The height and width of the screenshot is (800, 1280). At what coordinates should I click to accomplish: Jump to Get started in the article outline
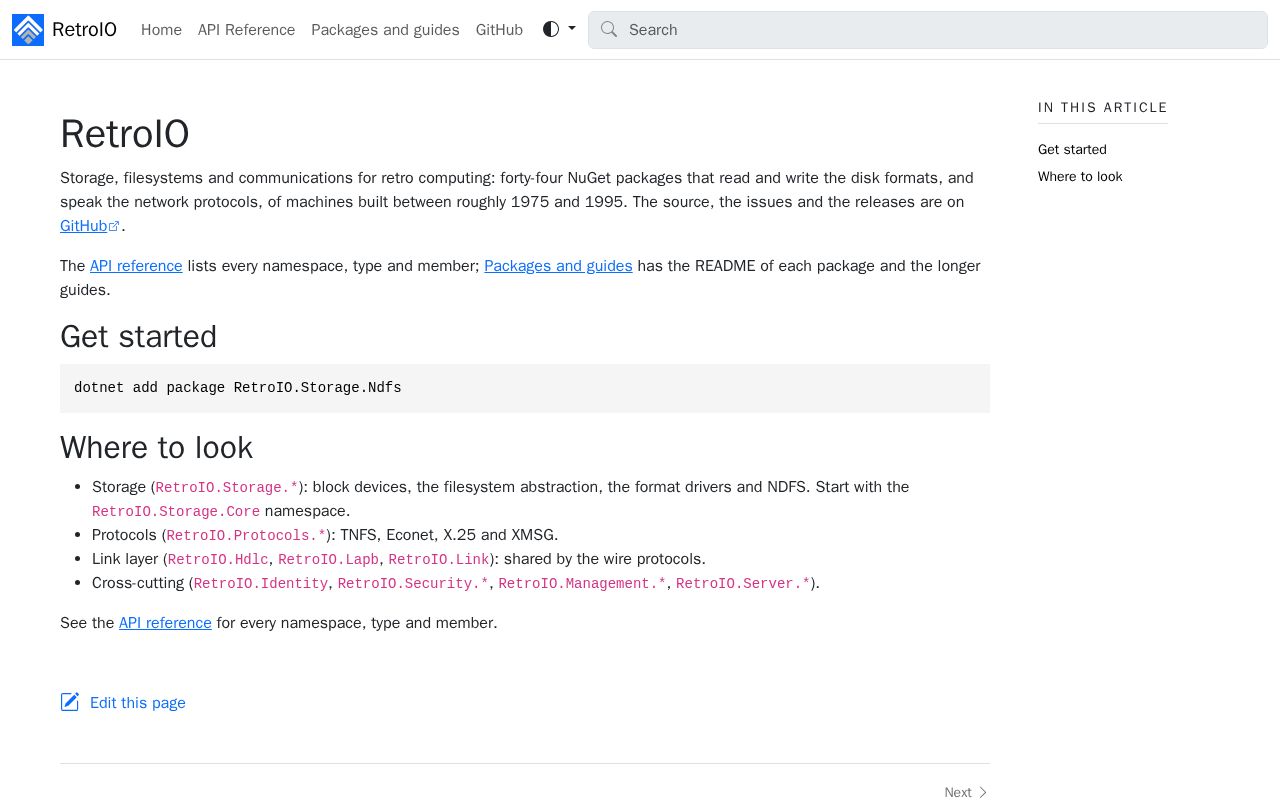(x=1072, y=150)
